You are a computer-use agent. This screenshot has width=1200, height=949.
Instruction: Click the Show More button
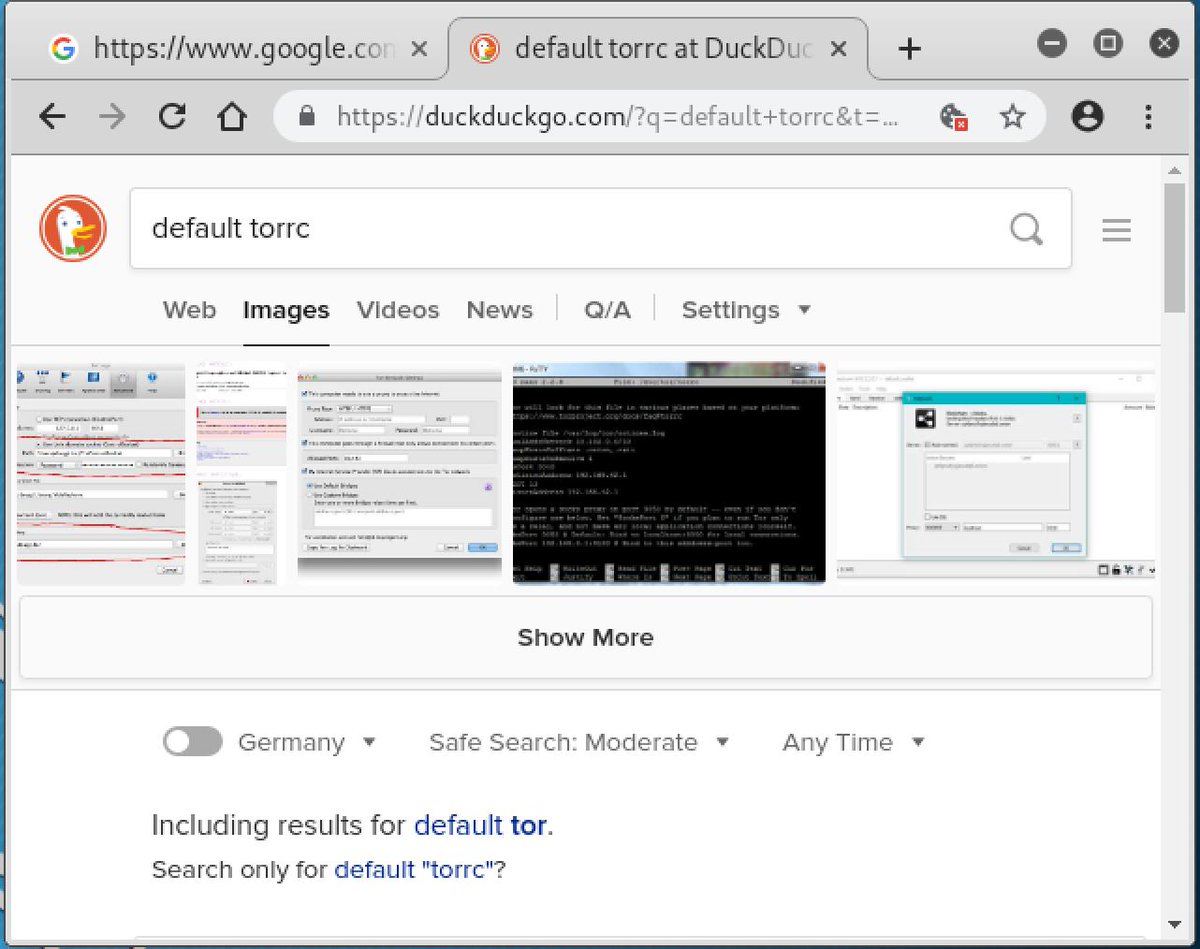(586, 638)
